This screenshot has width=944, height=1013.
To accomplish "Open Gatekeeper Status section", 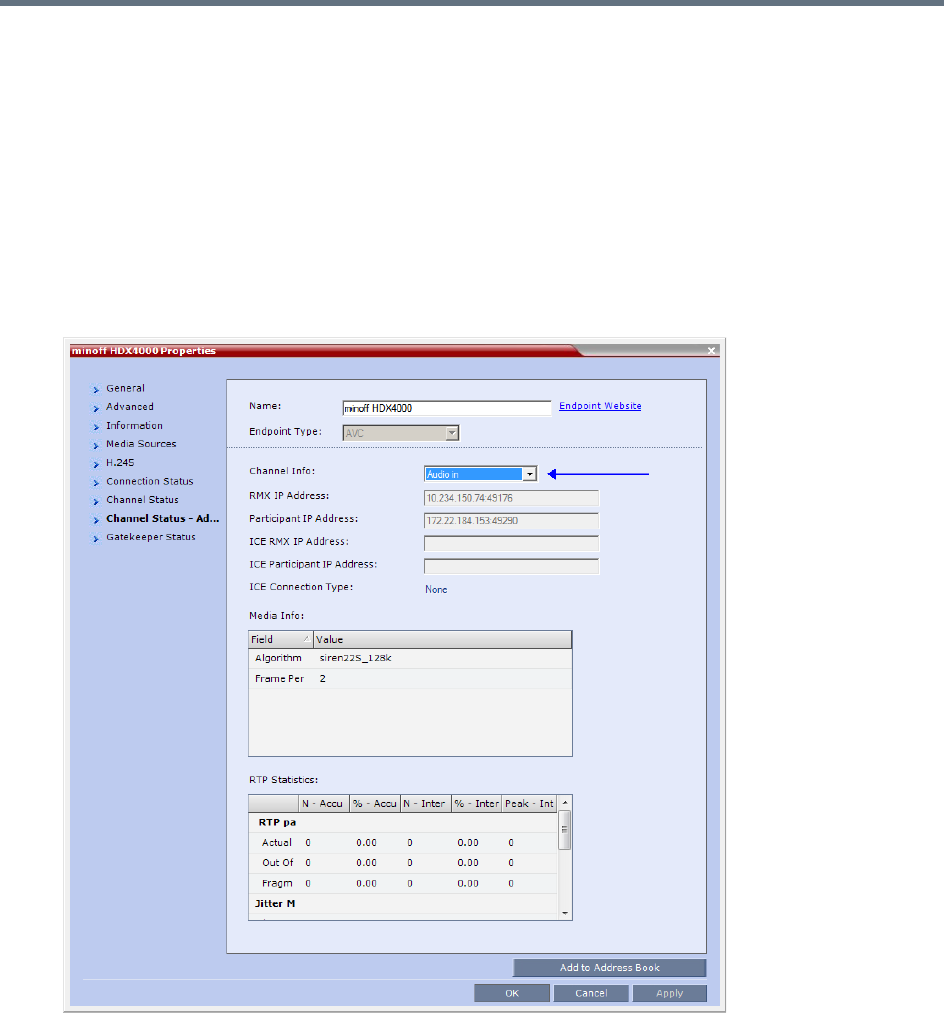I will click(151, 537).
